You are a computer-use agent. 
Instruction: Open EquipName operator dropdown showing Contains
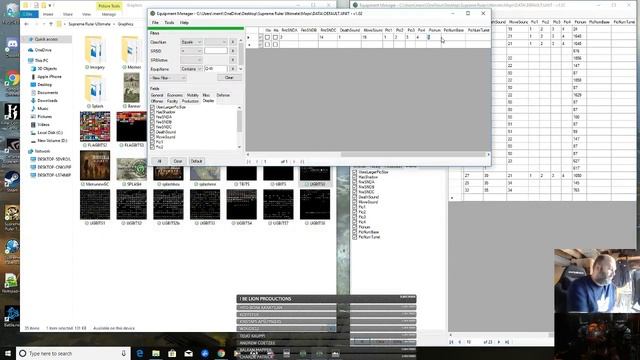tap(191, 69)
